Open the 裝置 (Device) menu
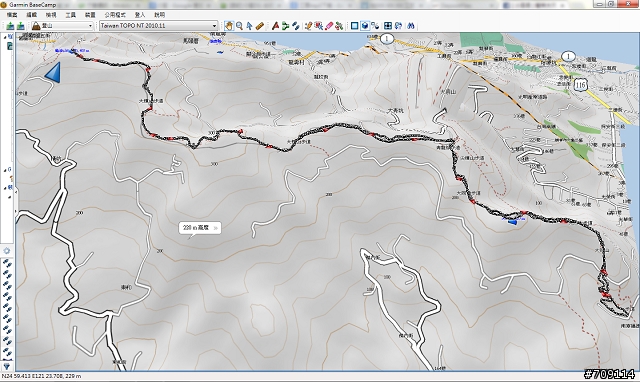Image resolution: width=640 pixels, height=382 pixels. coord(90,15)
